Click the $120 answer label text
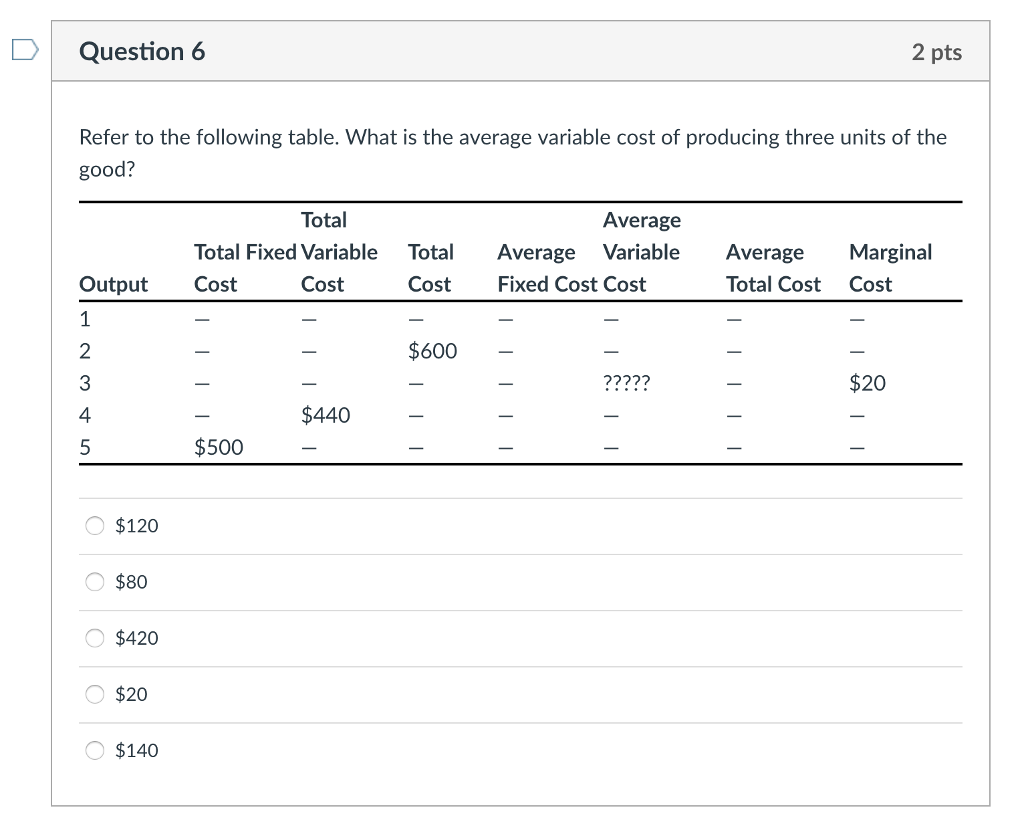 click(x=136, y=525)
